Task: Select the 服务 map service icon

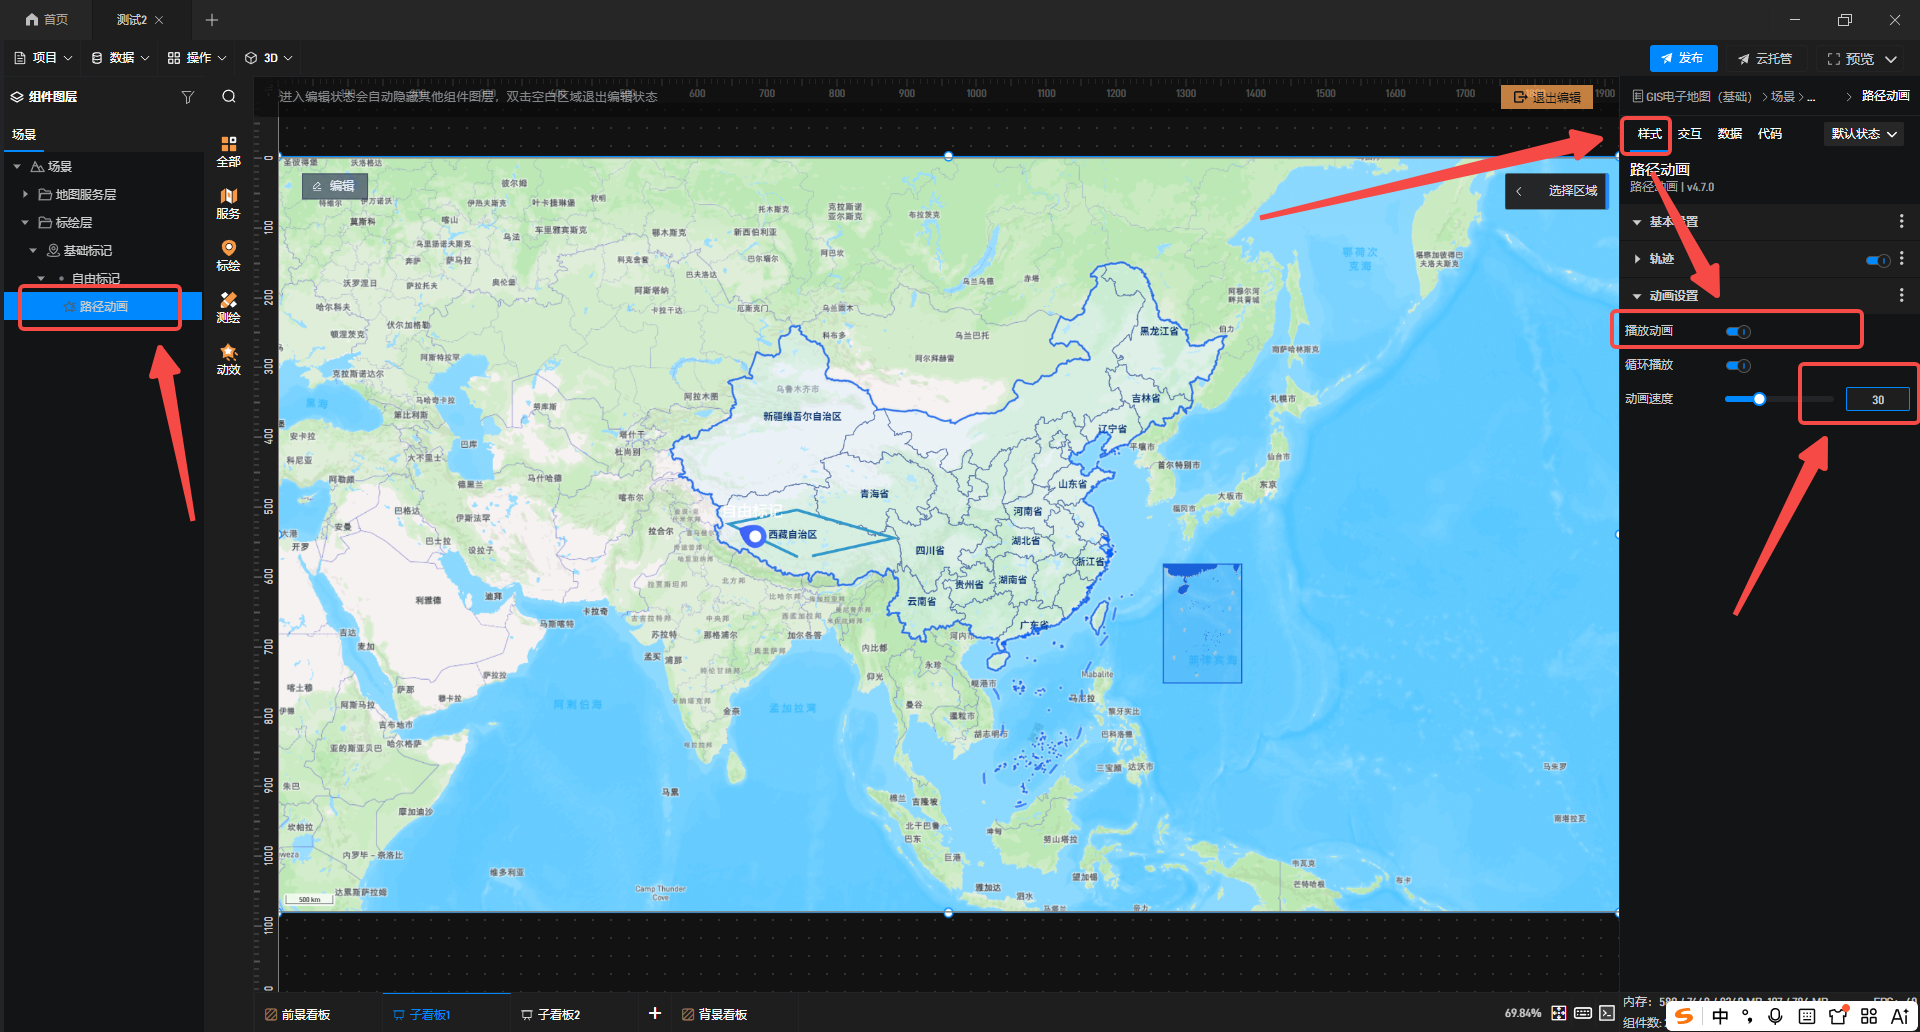Action: tap(228, 203)
